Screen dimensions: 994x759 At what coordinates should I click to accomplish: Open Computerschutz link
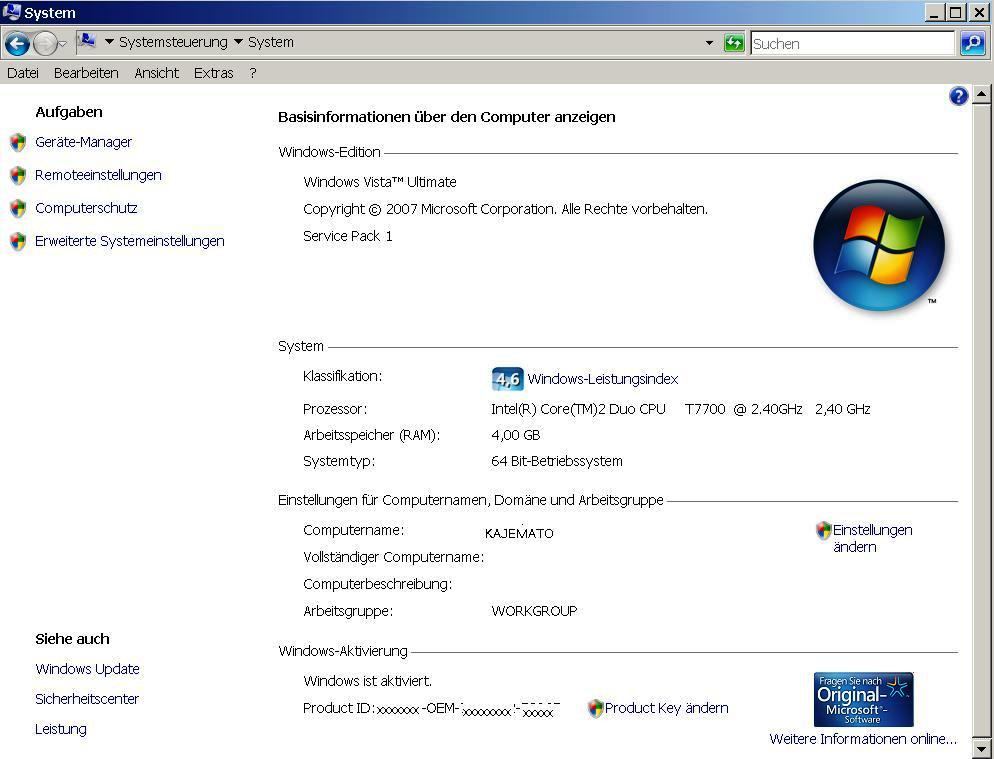tap(86, 208)
